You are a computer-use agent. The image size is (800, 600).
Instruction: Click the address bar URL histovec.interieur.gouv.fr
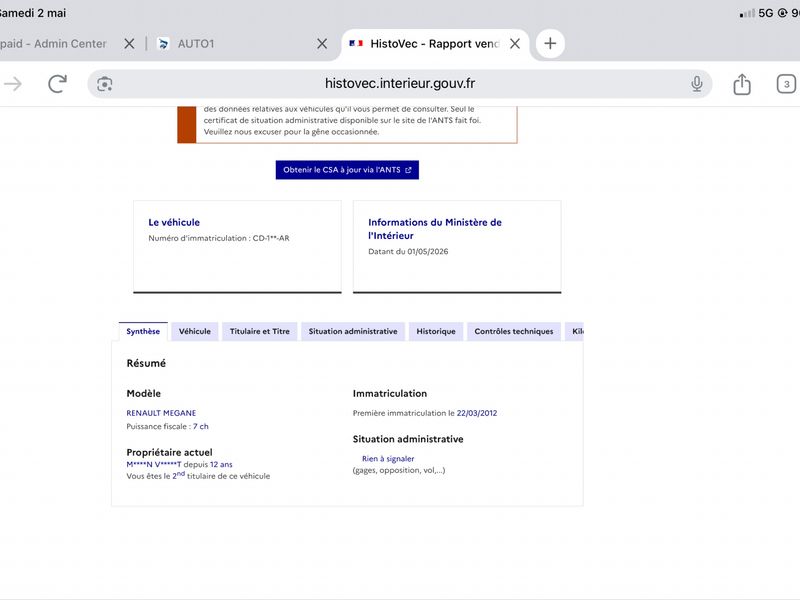400,84
